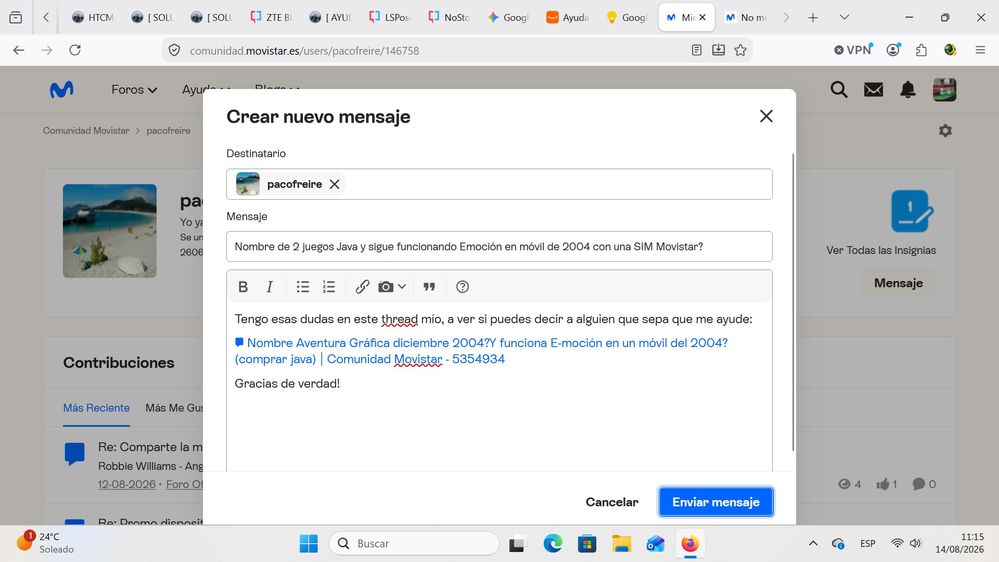The height and width of the screenshot is (562, 999).
Task: Click the pacofreire profile photo
Action: pos(110,231)
